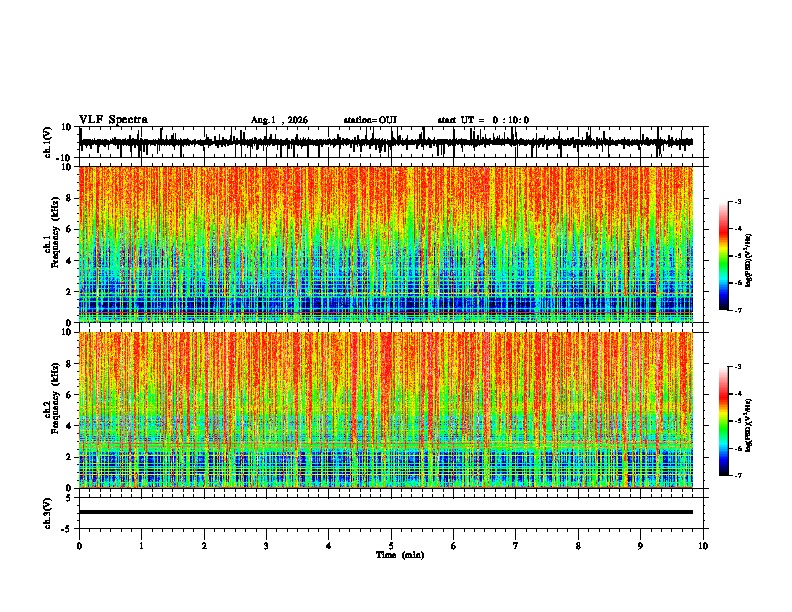Screen dimensions: 792x612
Task: Click the '2' kHz tick on ch.1 spectrogram
Action: click(x=69, y=291)
